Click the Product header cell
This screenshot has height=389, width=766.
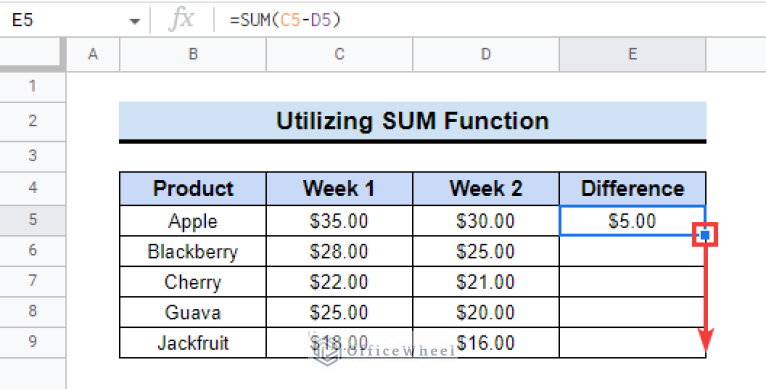tap(193, 189)
